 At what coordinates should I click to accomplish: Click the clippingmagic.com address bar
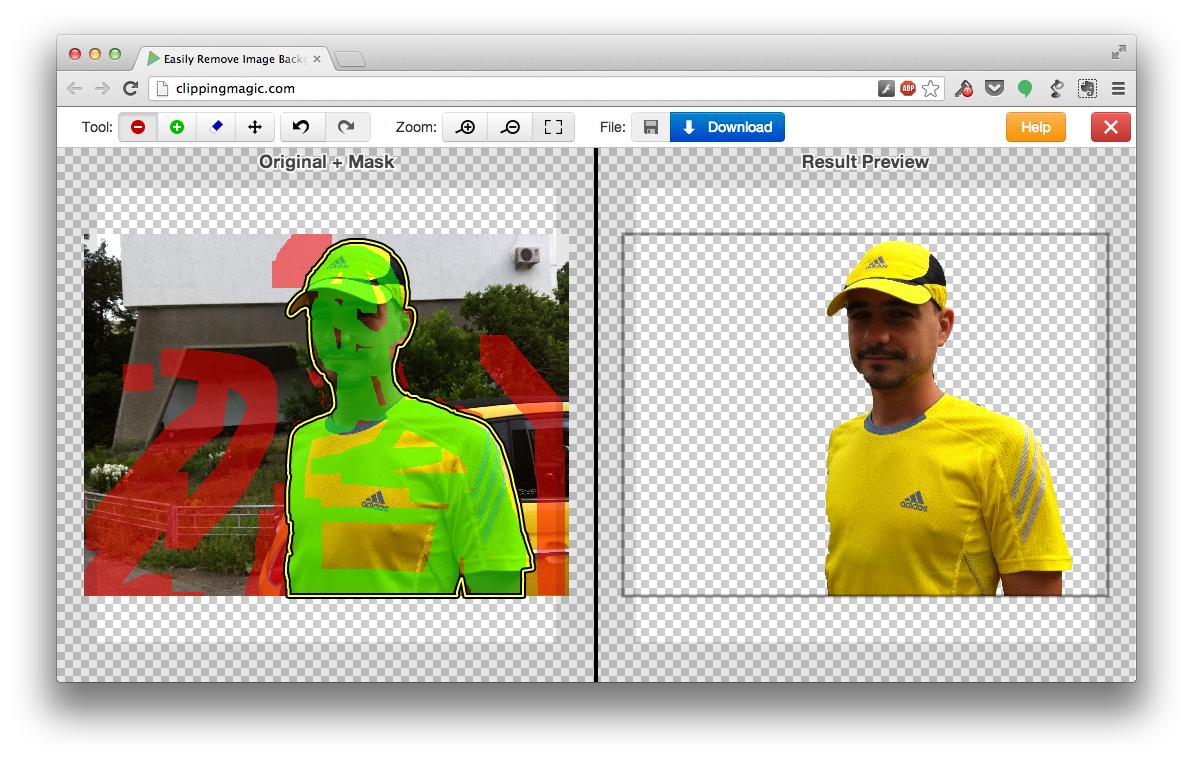coord(500,88)
